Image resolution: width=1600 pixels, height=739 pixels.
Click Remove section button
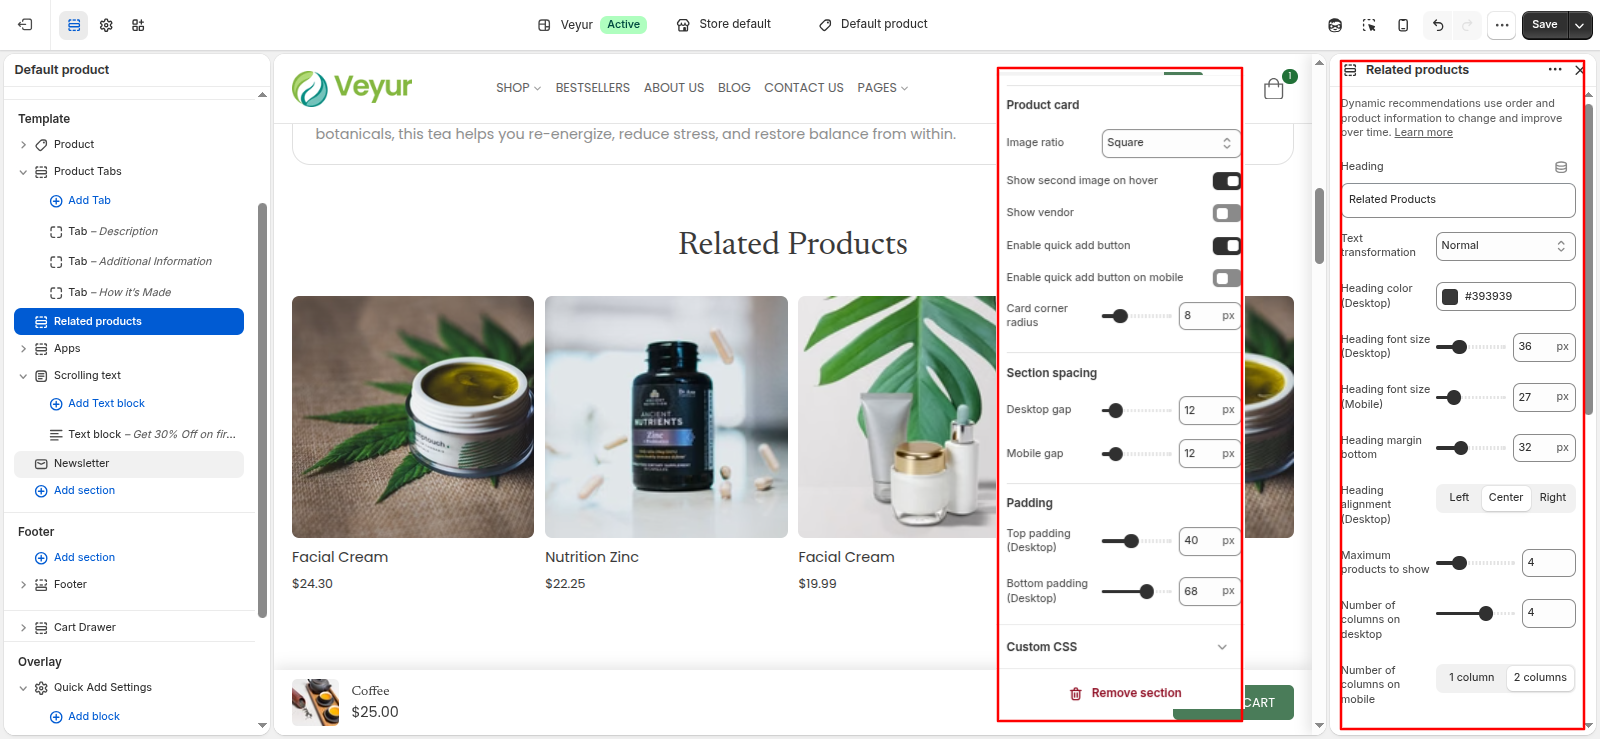point(1125,693)
